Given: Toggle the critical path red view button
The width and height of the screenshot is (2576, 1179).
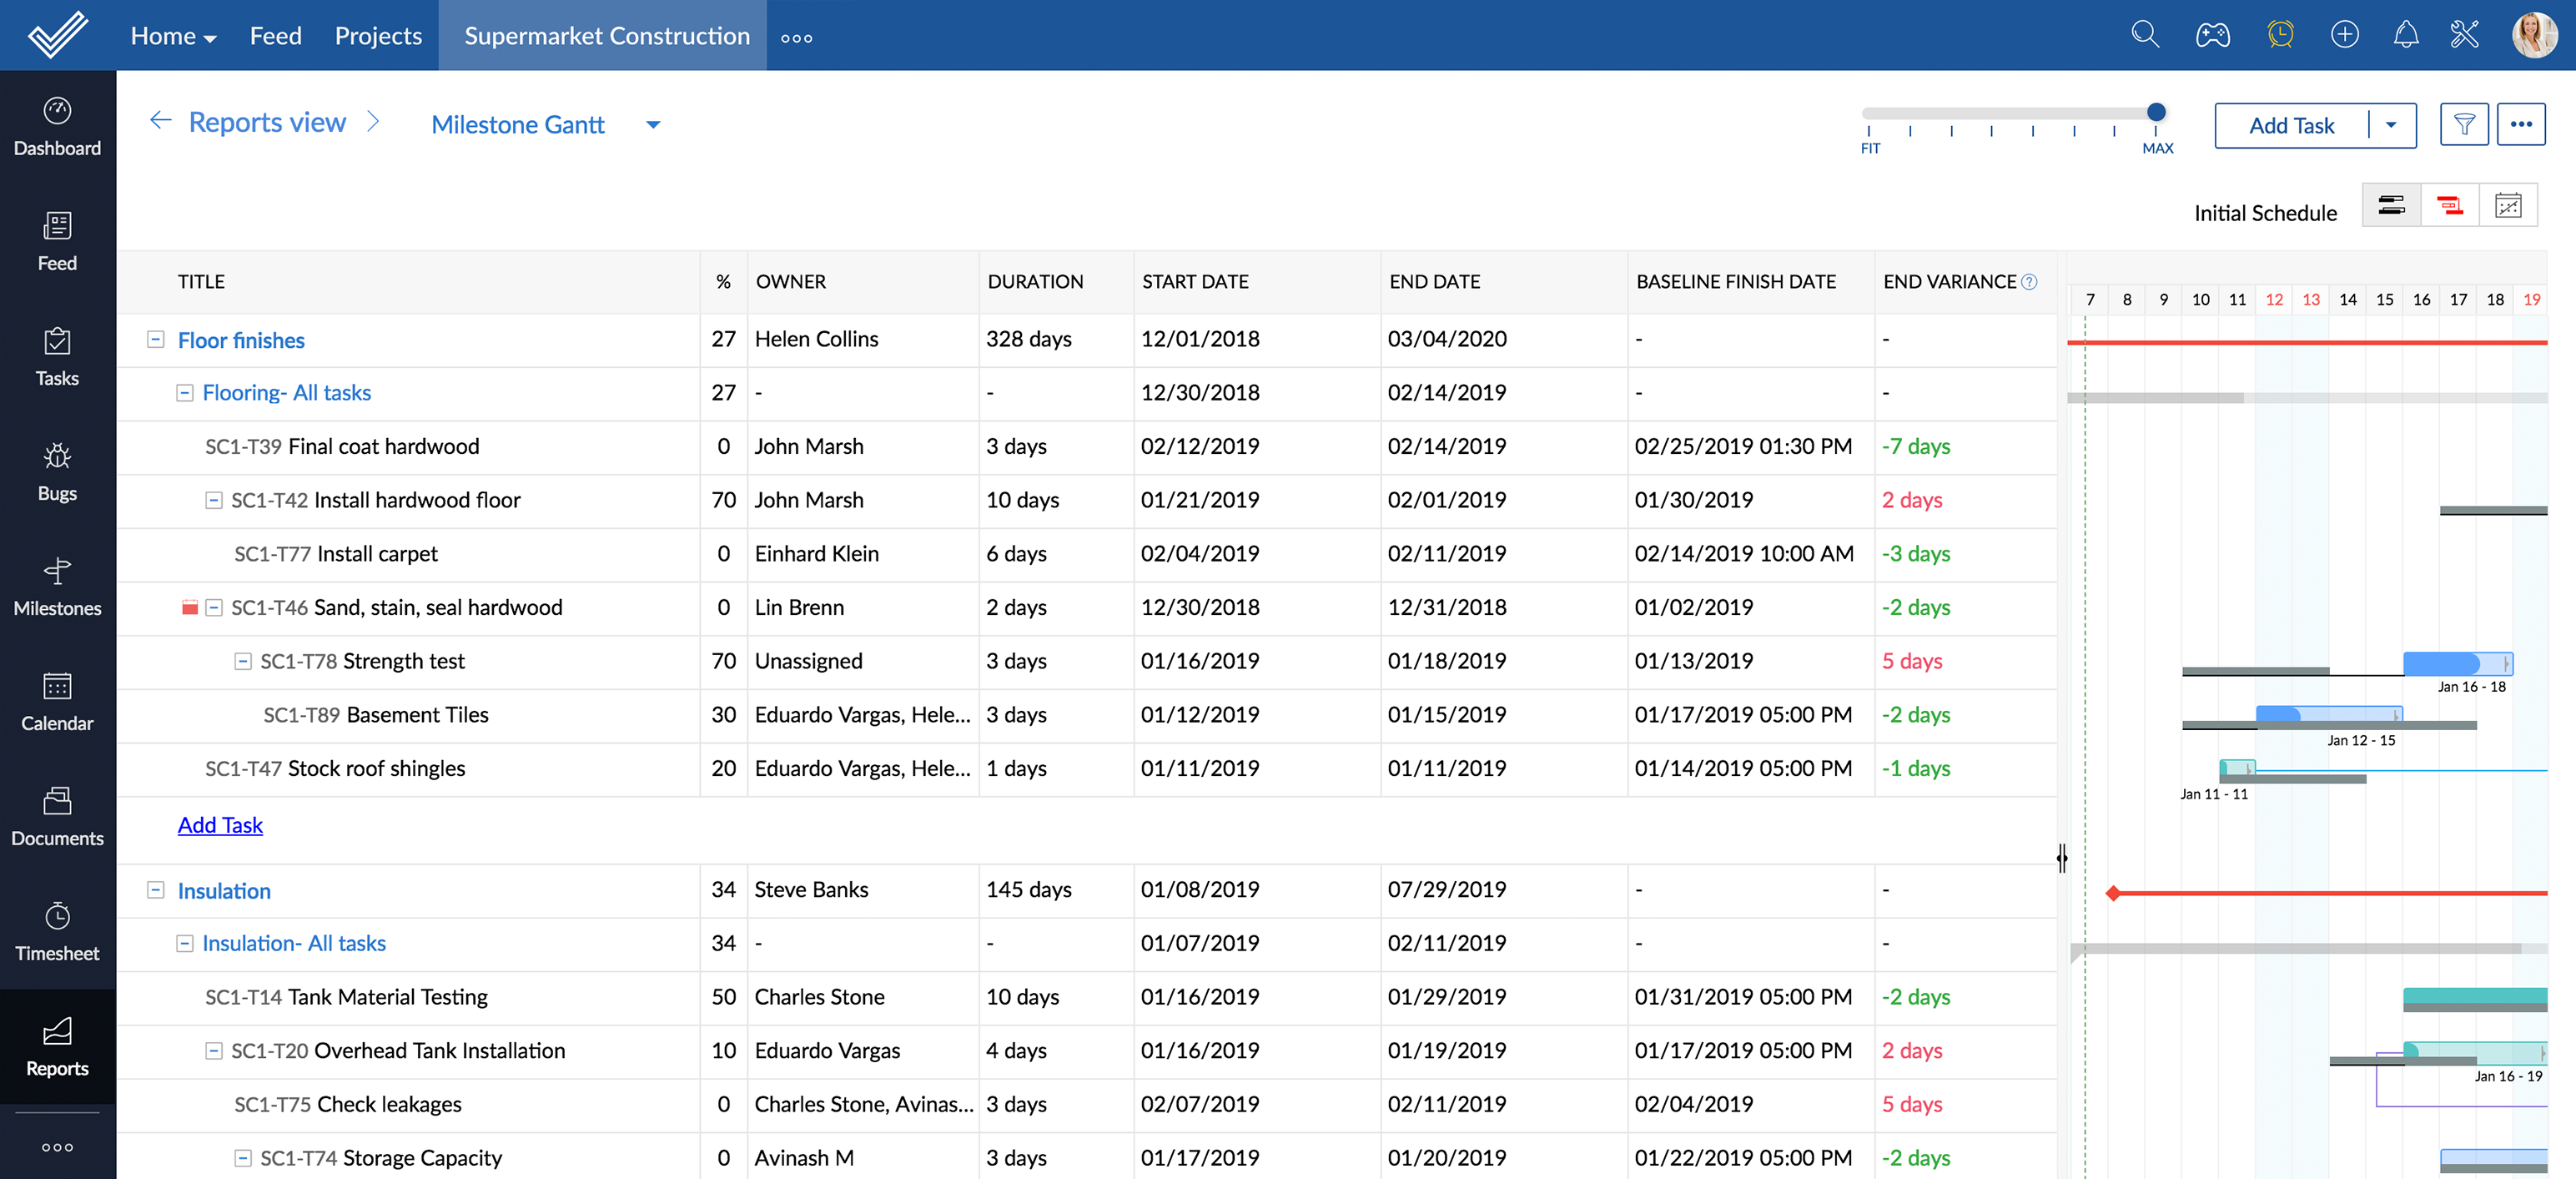Looking at the screenshot, I should coord(2449,206).
